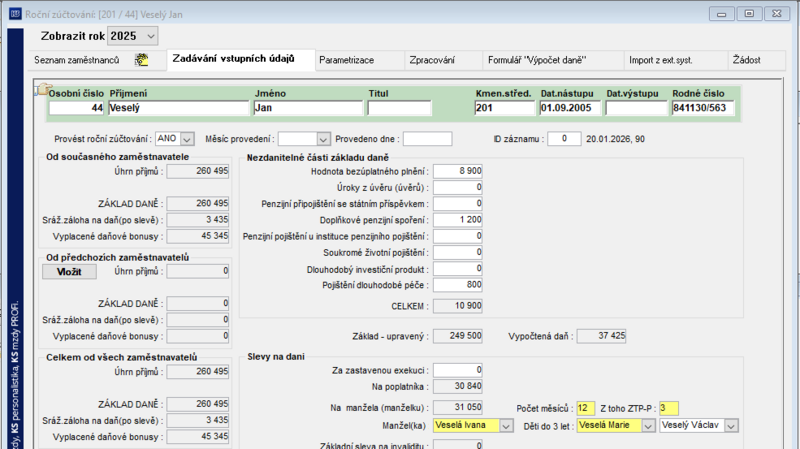Click the Vložit button

69,272
